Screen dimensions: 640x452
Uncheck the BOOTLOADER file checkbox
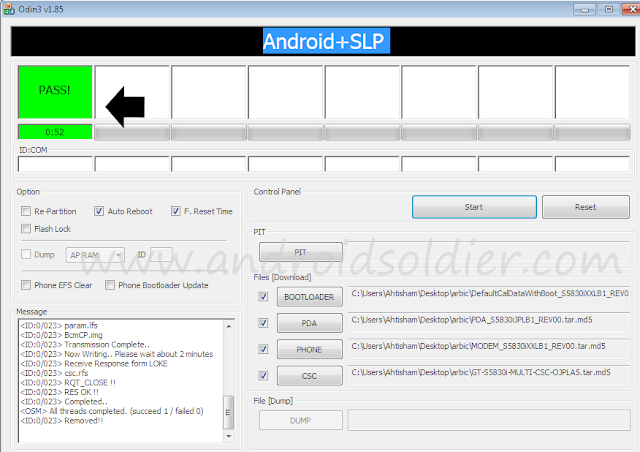click(264, 297)
